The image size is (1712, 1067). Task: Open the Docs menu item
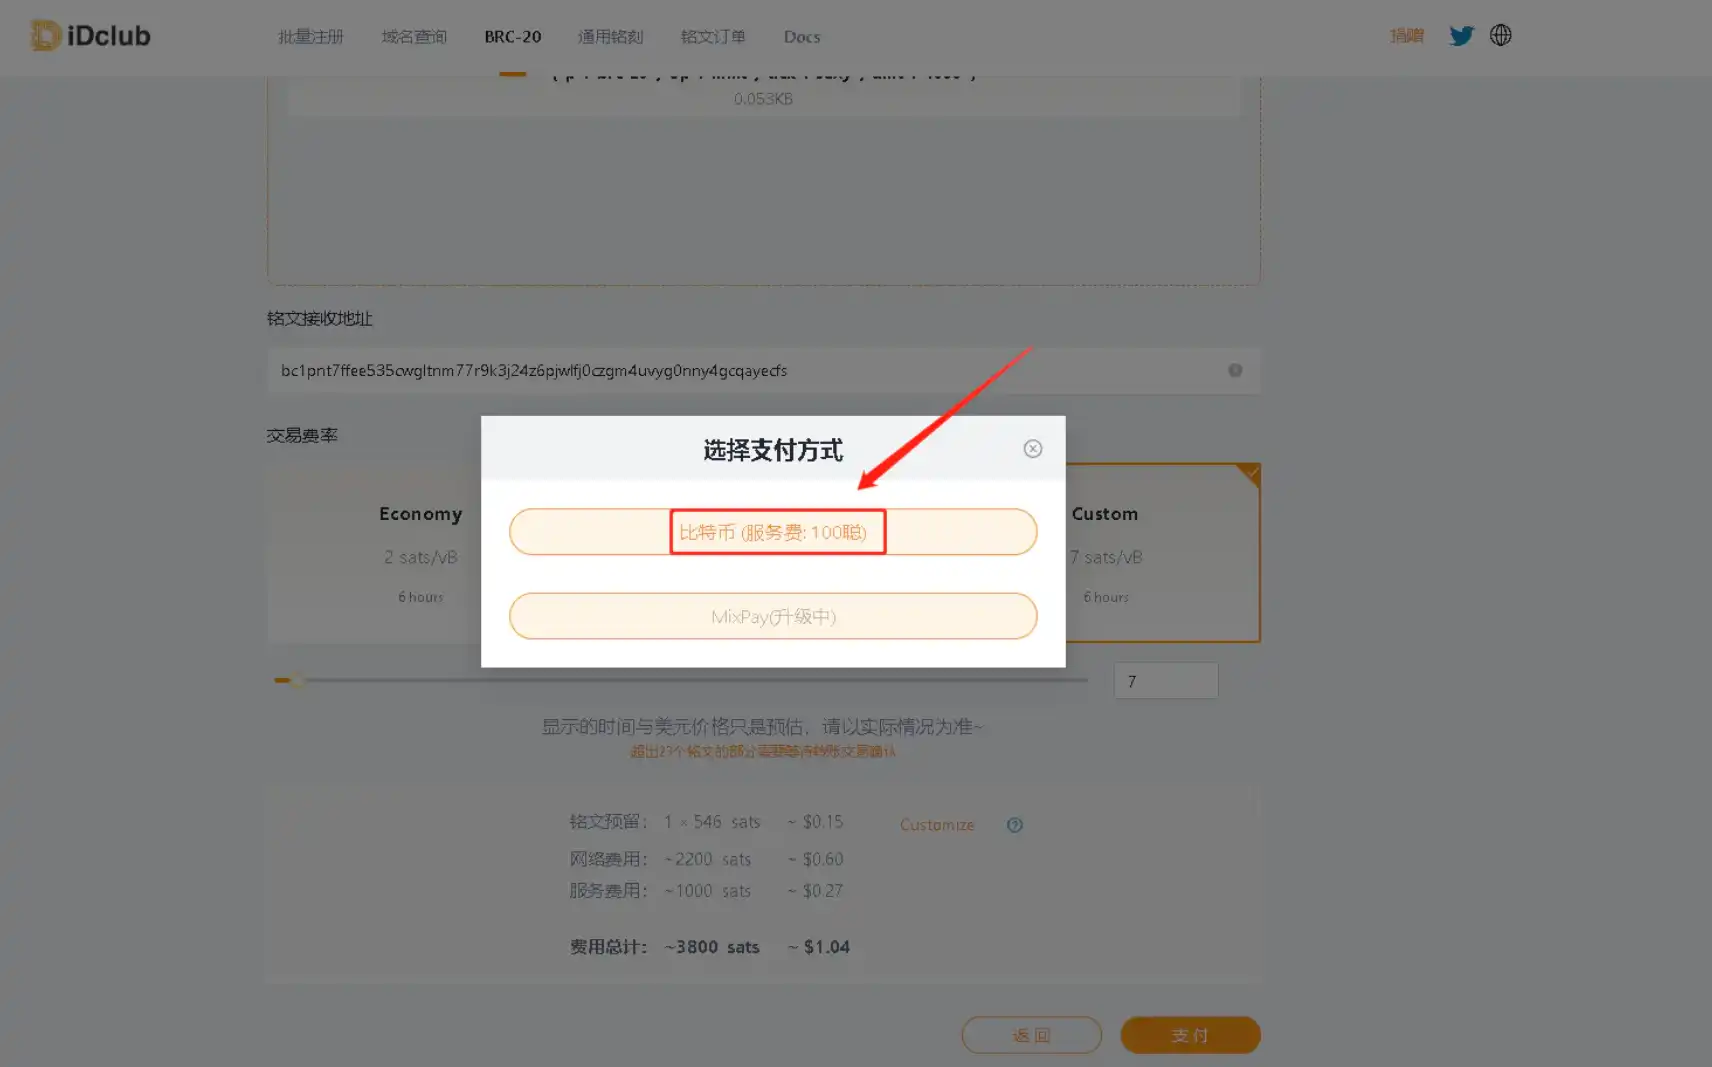[801, 36]
